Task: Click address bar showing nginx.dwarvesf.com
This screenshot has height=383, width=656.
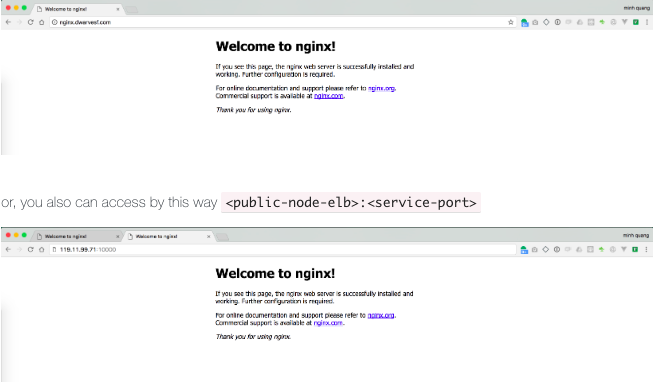Action: tap(282, 22)
